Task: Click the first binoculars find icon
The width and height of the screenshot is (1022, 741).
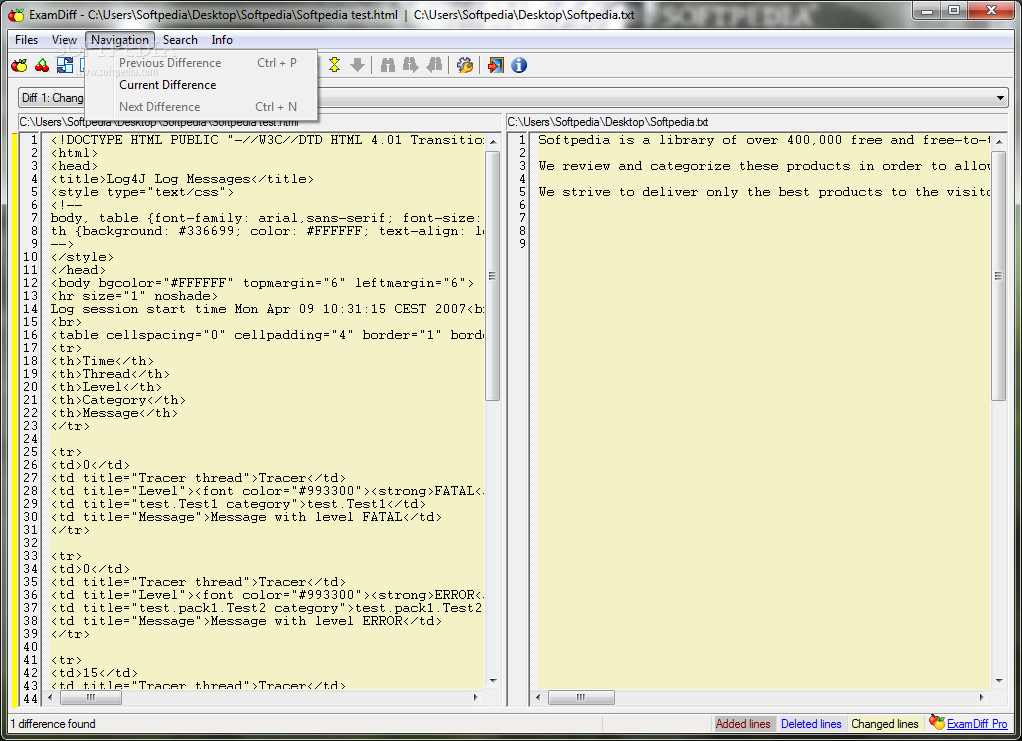Action: [x=388, y=65]
